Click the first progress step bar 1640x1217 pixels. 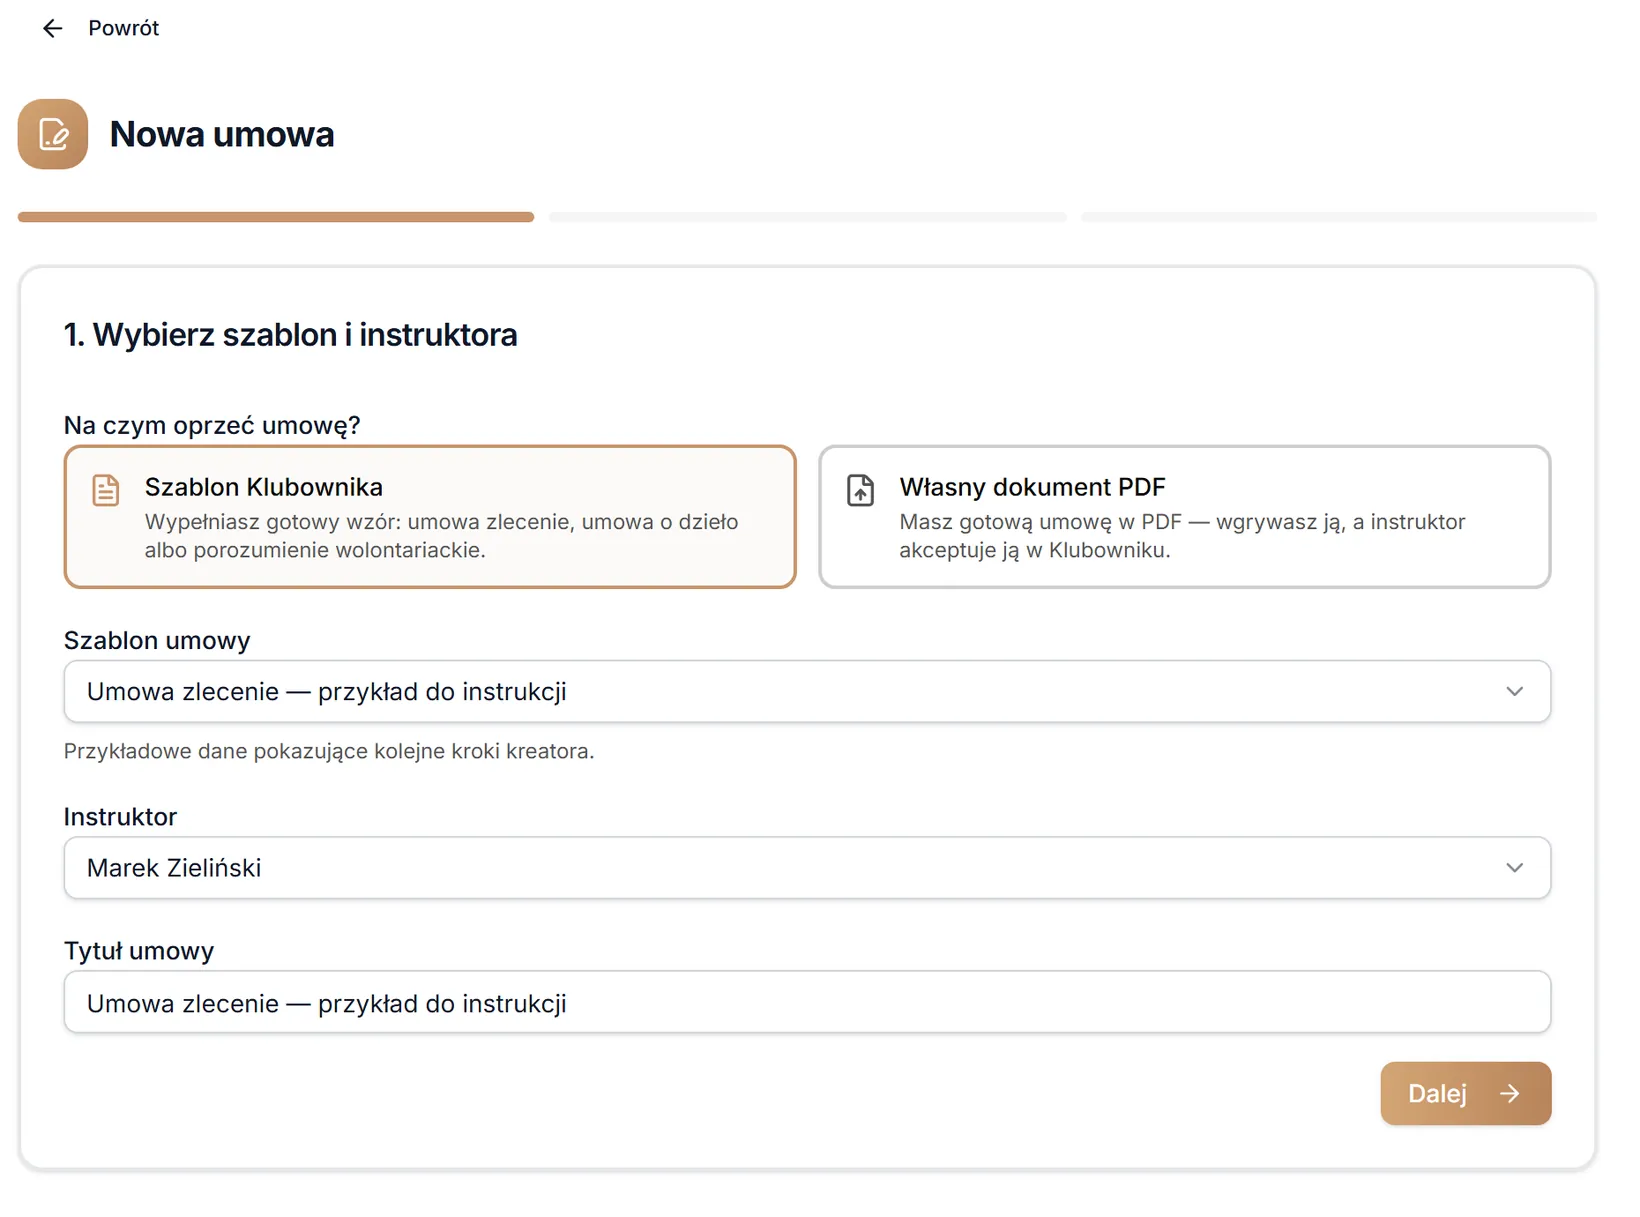[276, 217]
